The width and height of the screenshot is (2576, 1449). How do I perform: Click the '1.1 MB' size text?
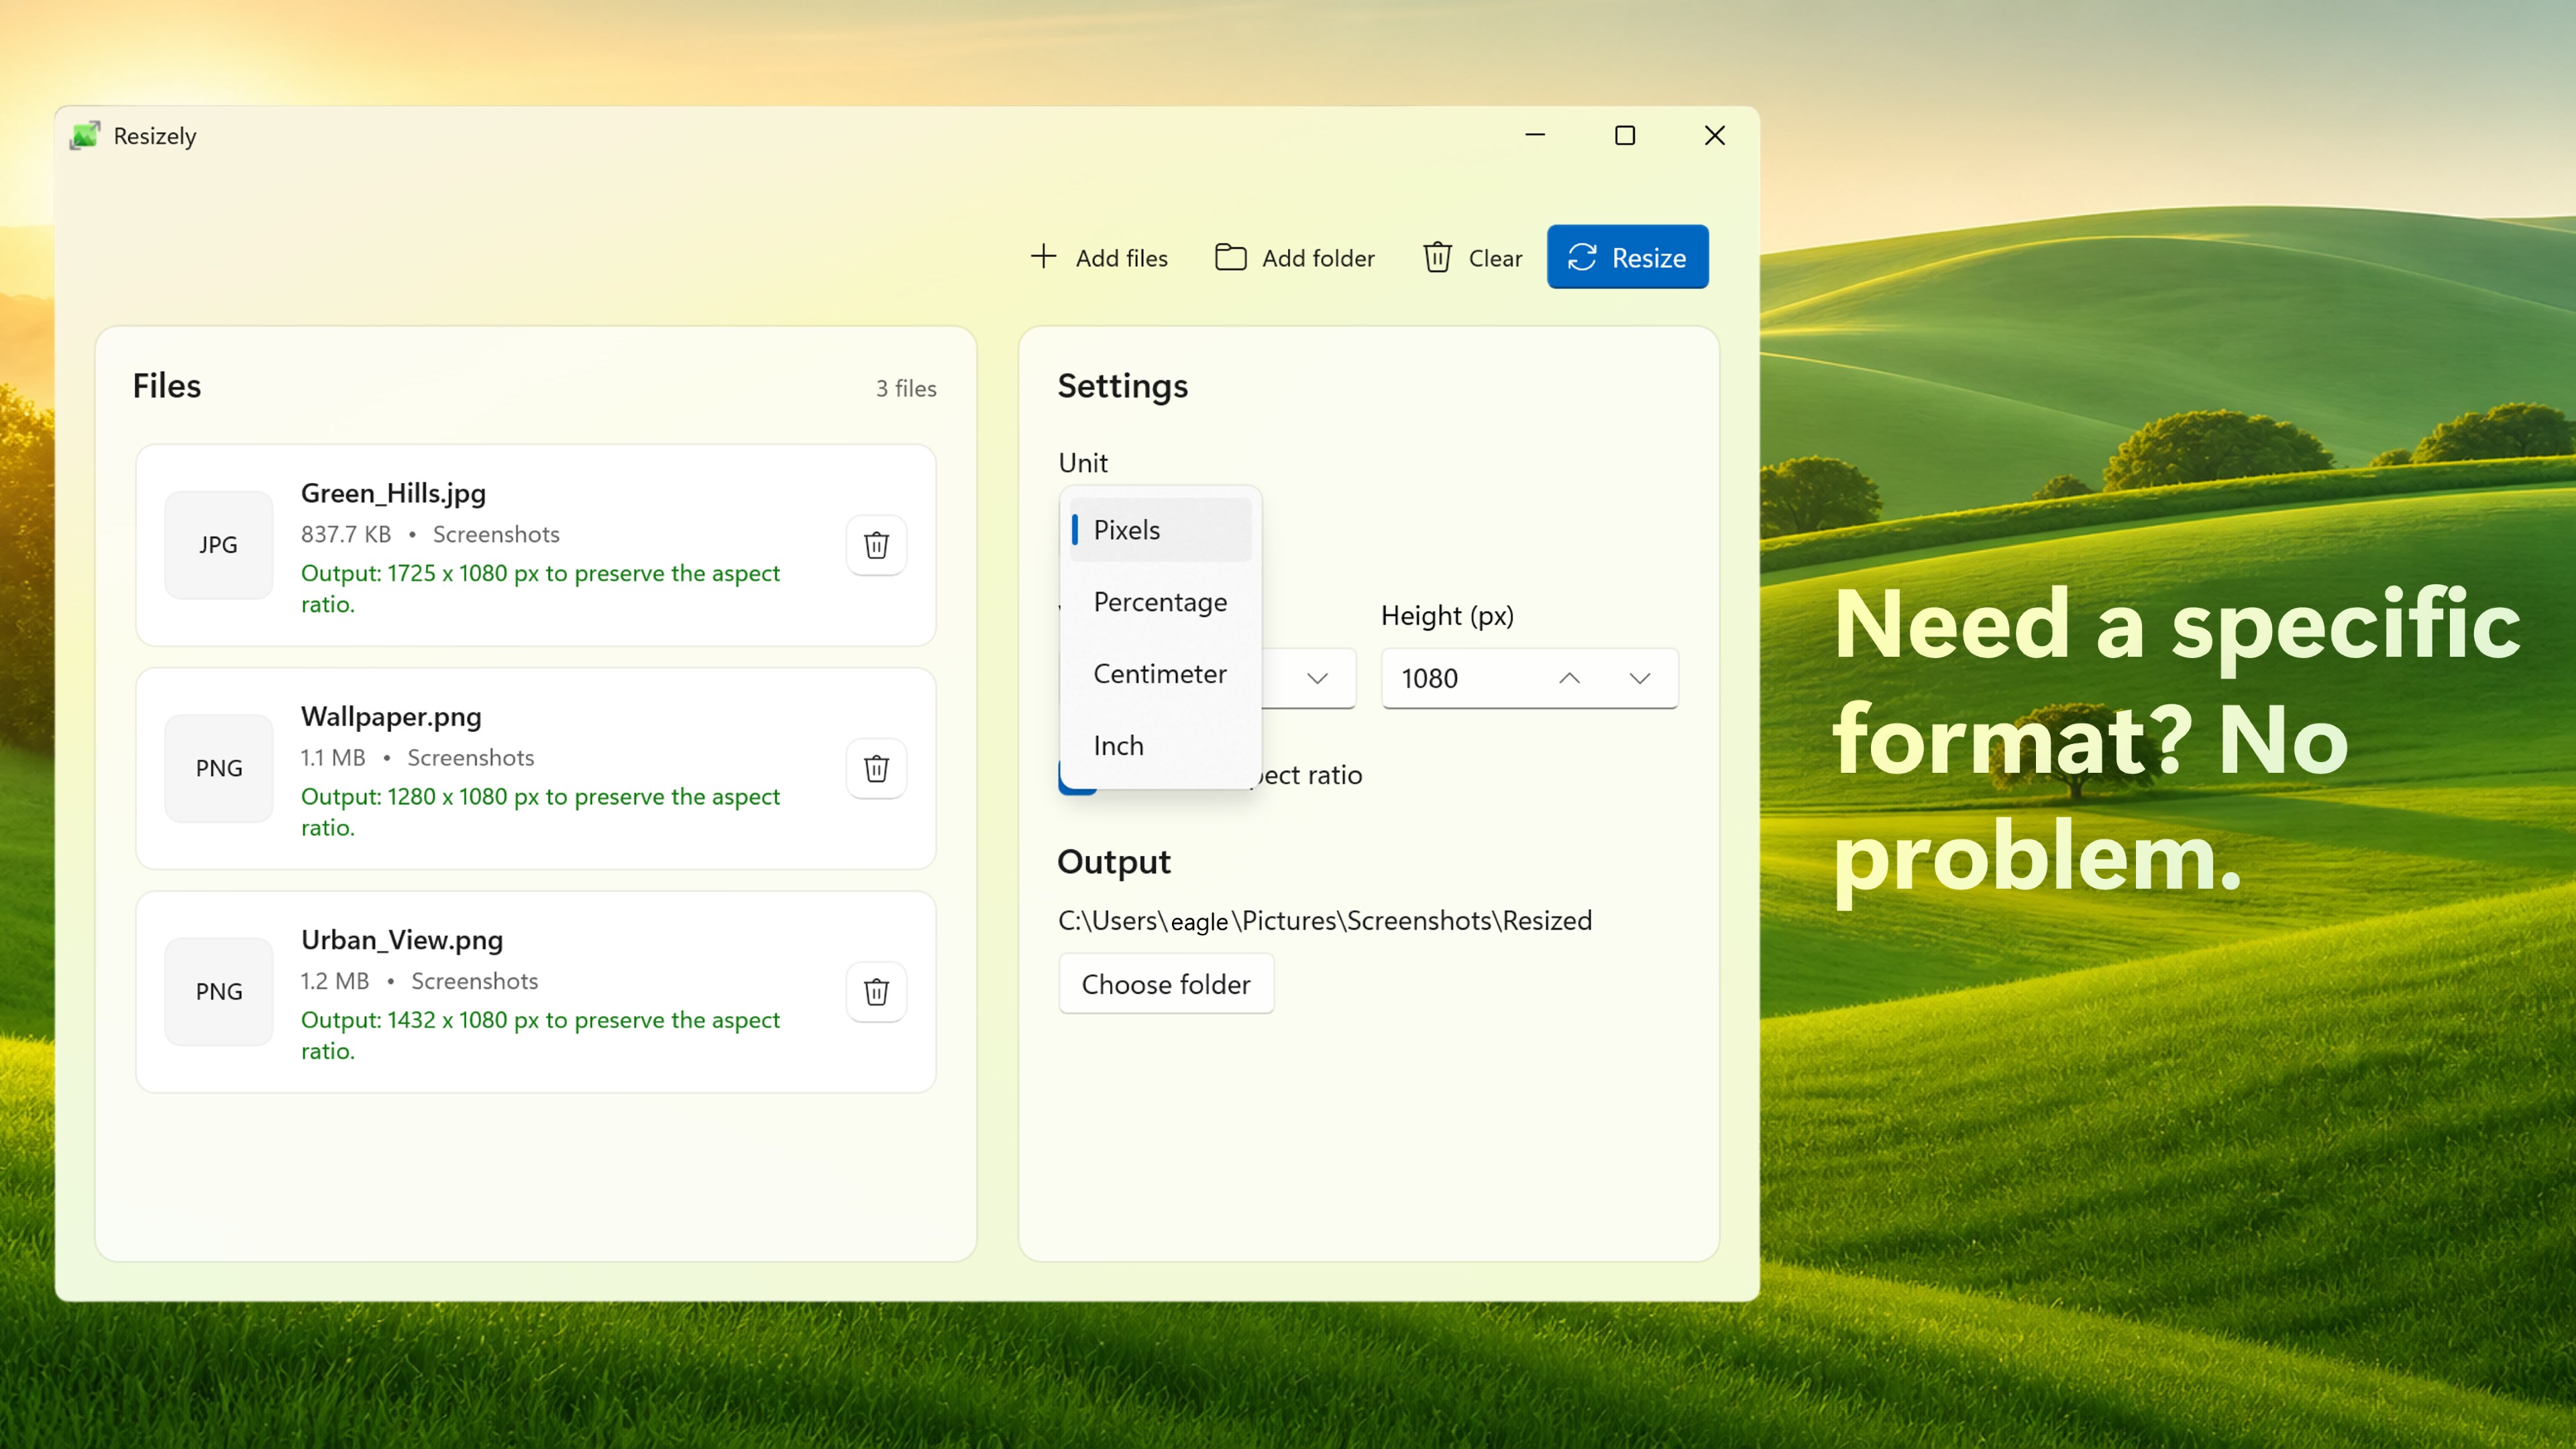point(333,758)
